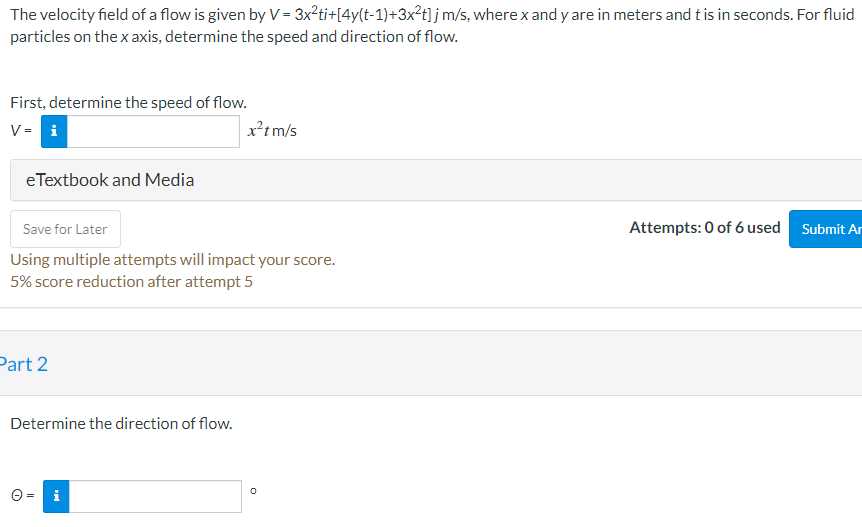Click the Attempts: 0 of 6 used text
The image size is (862, 527).
pyautogui.click(x=705, y=228)
